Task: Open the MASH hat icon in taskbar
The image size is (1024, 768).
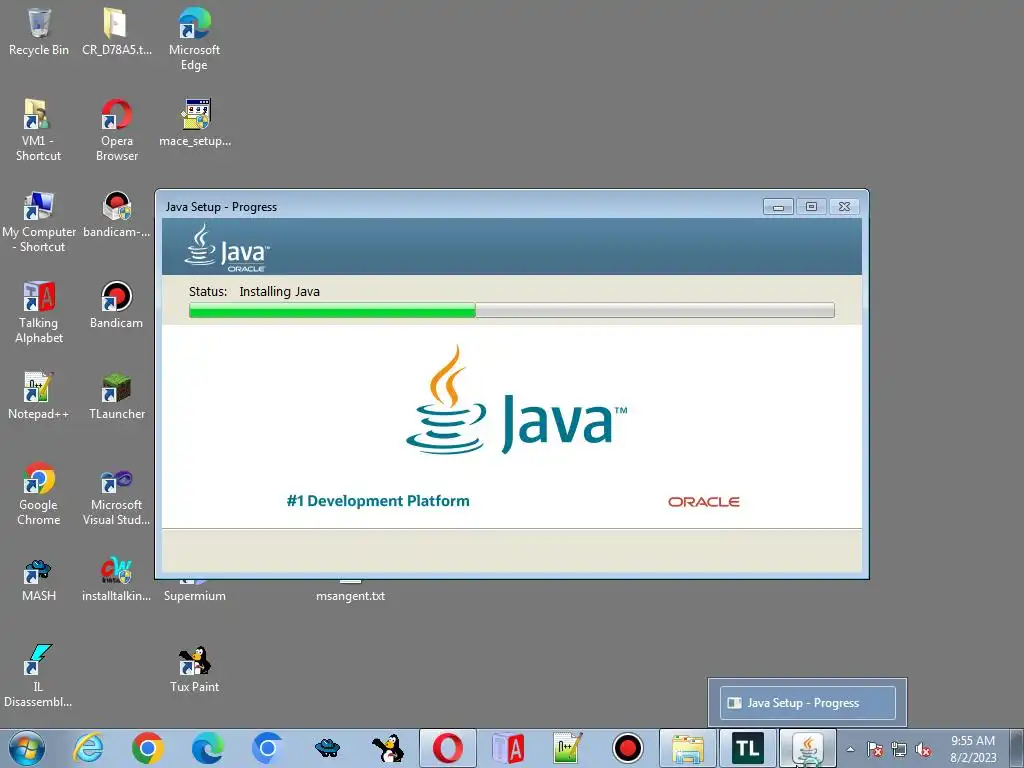Action: (327, 748)
